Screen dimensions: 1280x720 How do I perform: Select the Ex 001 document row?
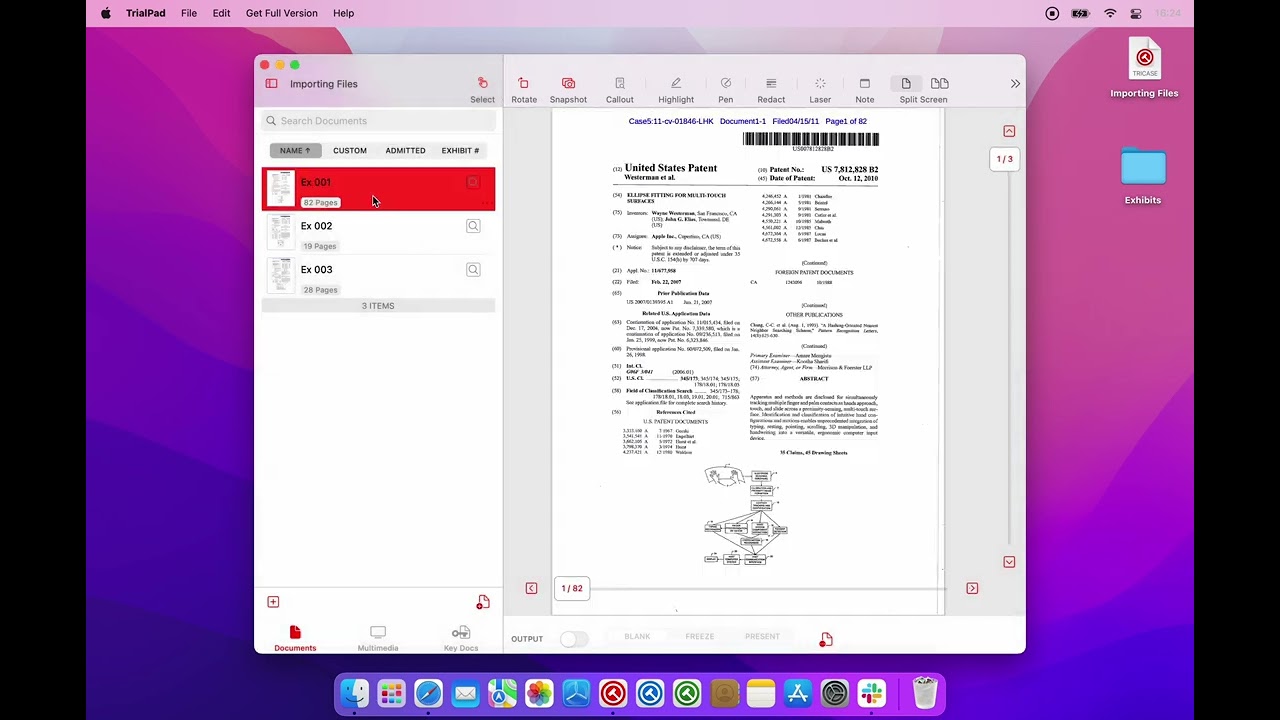coord(378,190)
